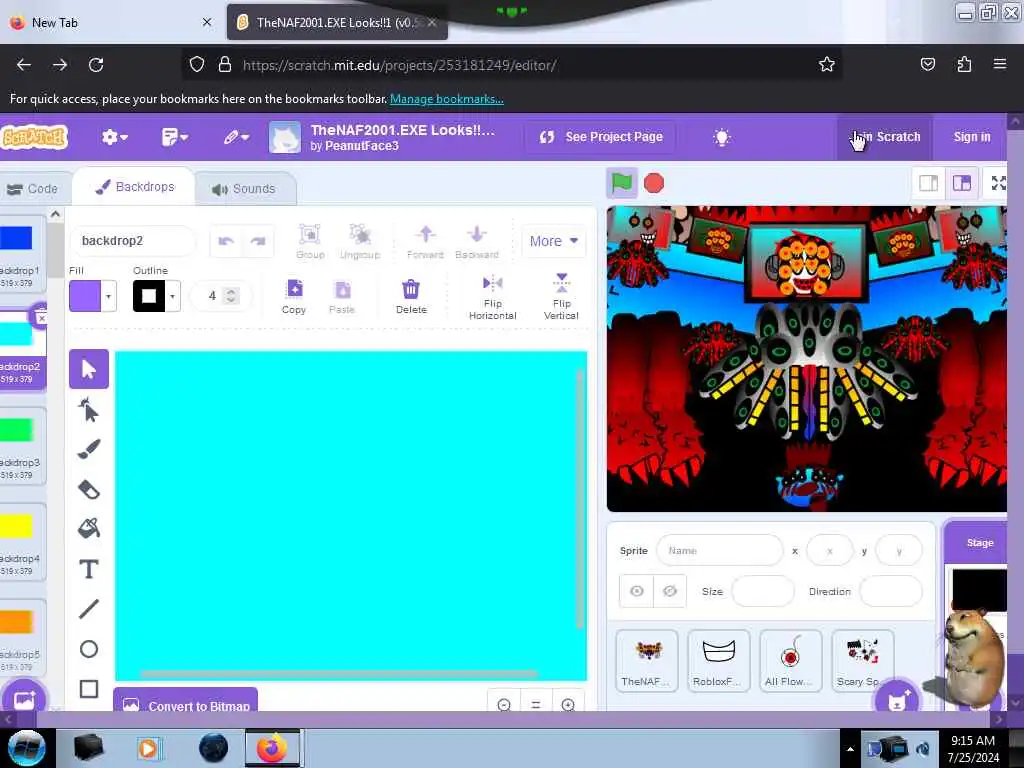Select the All Flow... sprite

(790, 660)
